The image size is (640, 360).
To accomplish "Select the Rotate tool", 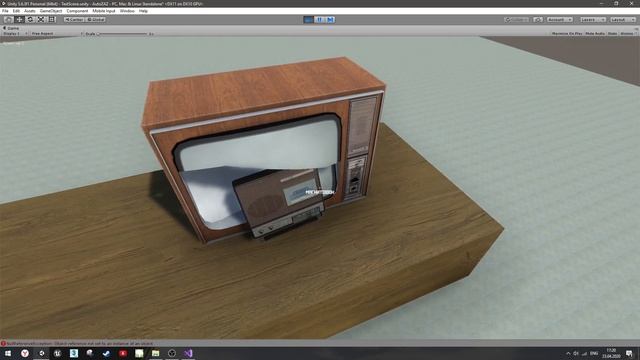I will 30,20.
